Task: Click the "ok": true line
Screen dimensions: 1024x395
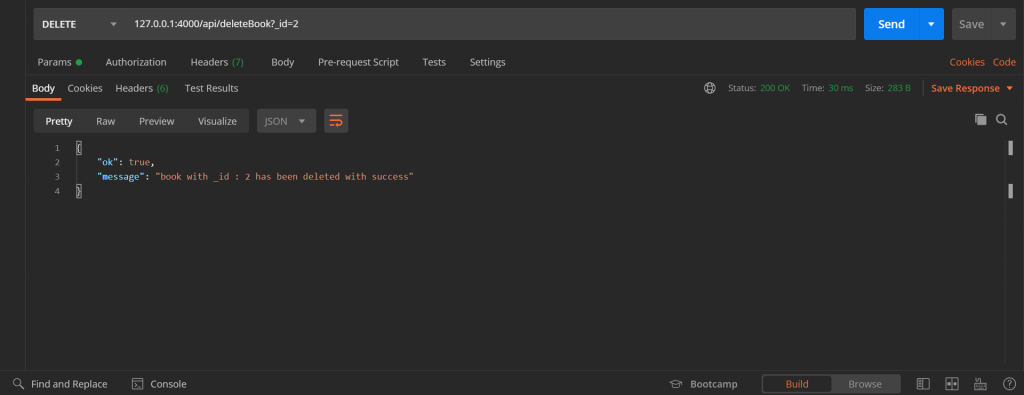Action: (125, 162)
